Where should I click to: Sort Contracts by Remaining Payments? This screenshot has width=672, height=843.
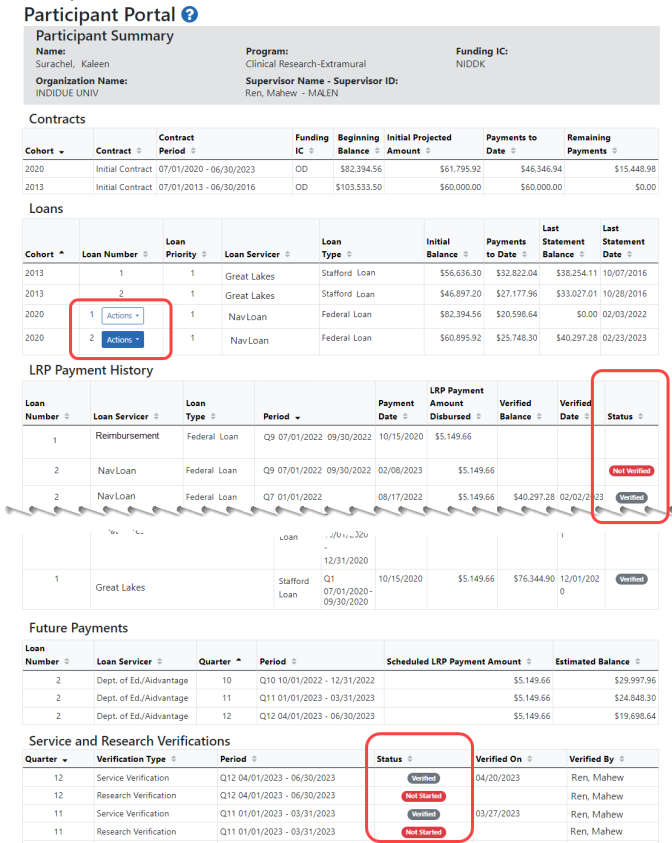tap(592, 144)
